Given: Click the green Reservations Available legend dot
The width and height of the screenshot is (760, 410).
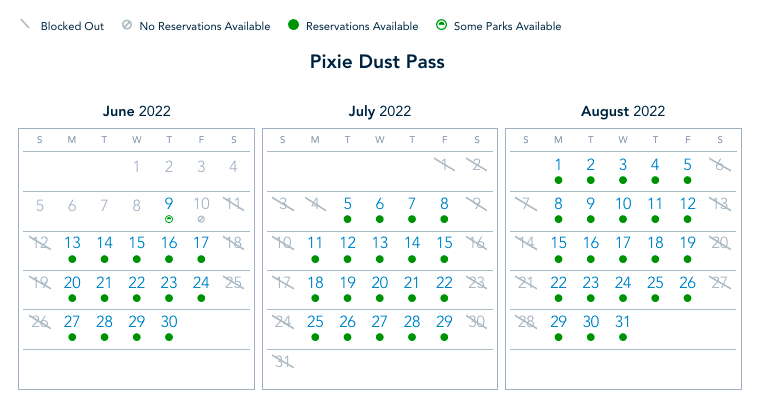Looking at the screenshot, I should point(292,26).
